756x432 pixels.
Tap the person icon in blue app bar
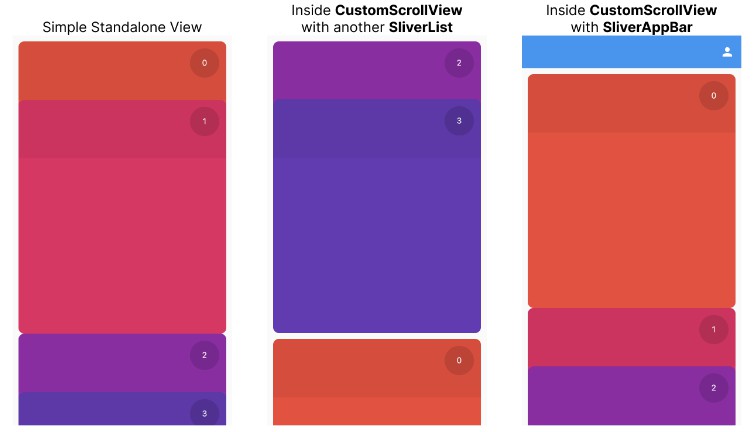point(727,52)
